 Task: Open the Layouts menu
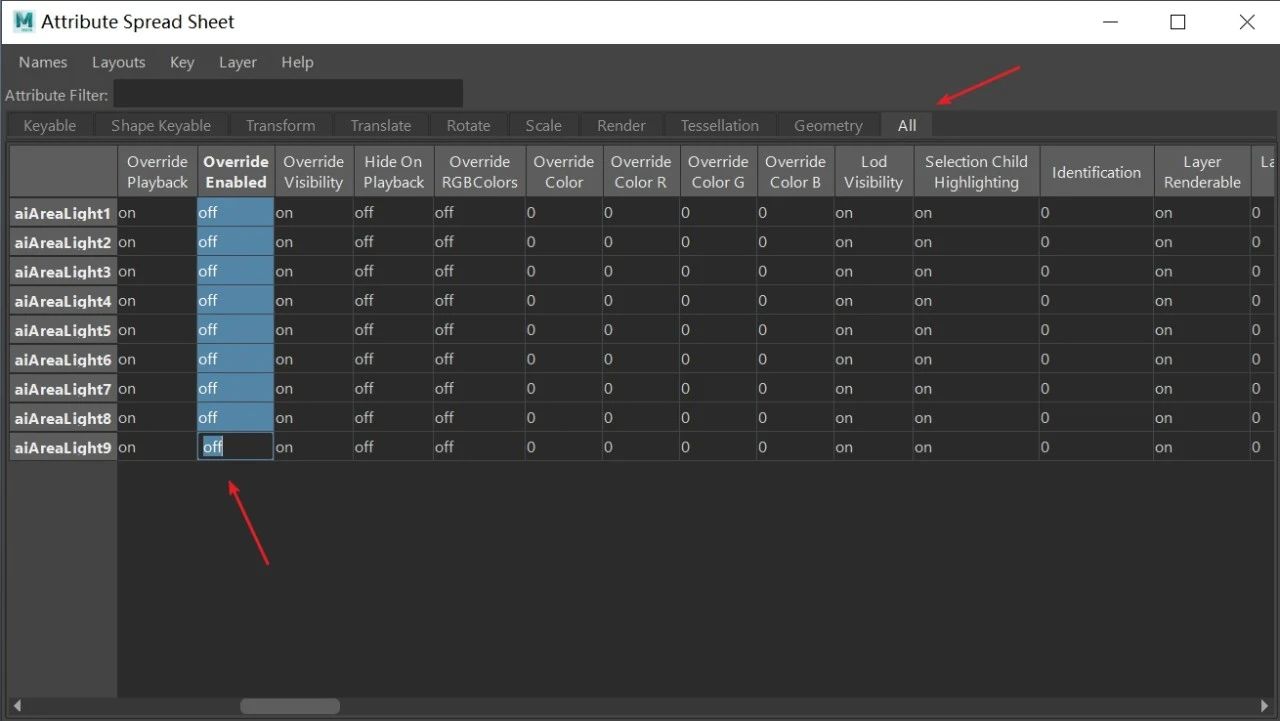tap(119, 62)
